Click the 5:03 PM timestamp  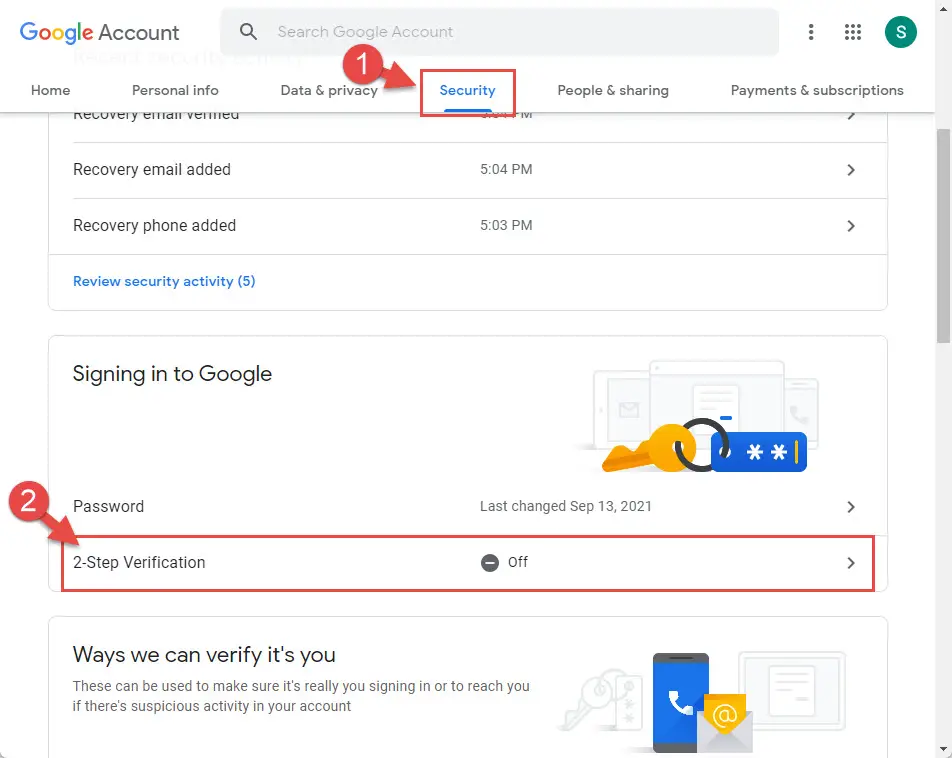pyautogui.click(x=506, y=225)
